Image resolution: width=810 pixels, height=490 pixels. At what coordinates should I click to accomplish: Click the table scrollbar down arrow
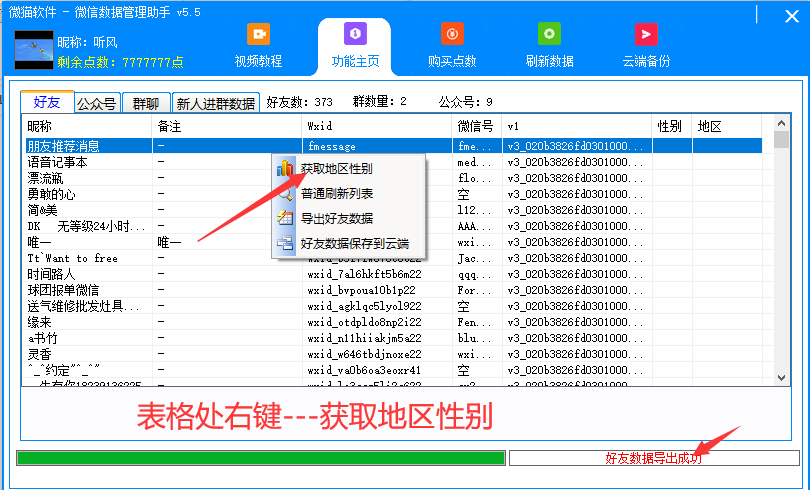pyautogui.click(x=781, y=378)
